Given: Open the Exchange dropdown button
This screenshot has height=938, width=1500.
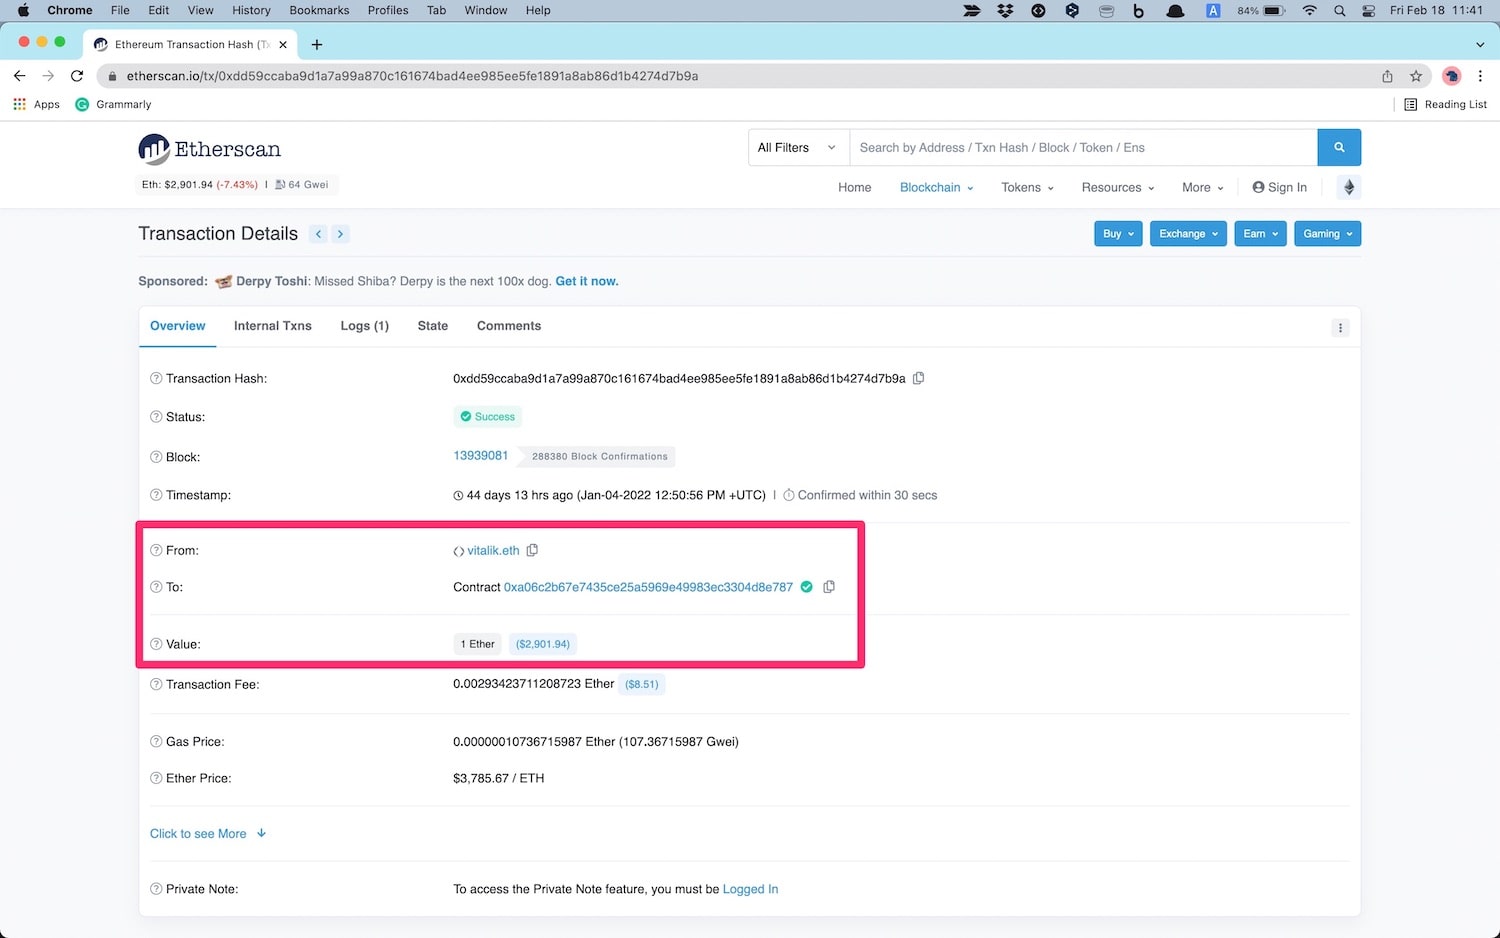Looking at the screenshot, I should click(x=1188, y=234).
